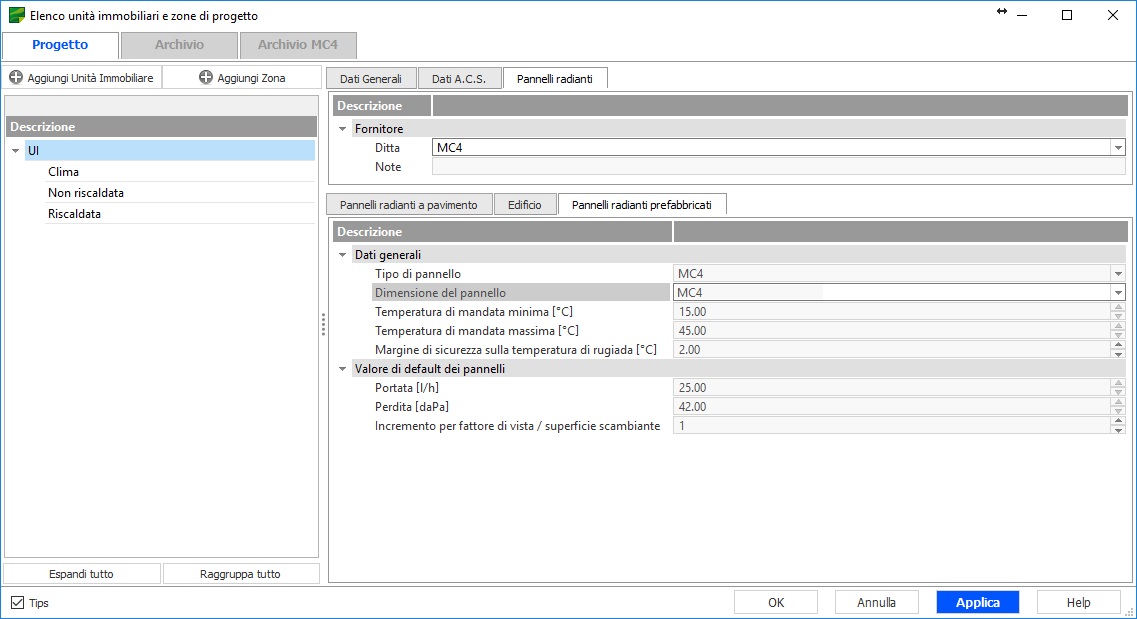
Task: Click the Annulla button
Action: point(877,602)
